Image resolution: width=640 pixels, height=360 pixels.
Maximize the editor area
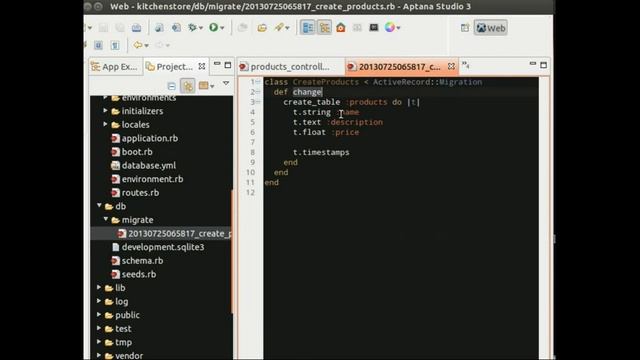(543, 65)
